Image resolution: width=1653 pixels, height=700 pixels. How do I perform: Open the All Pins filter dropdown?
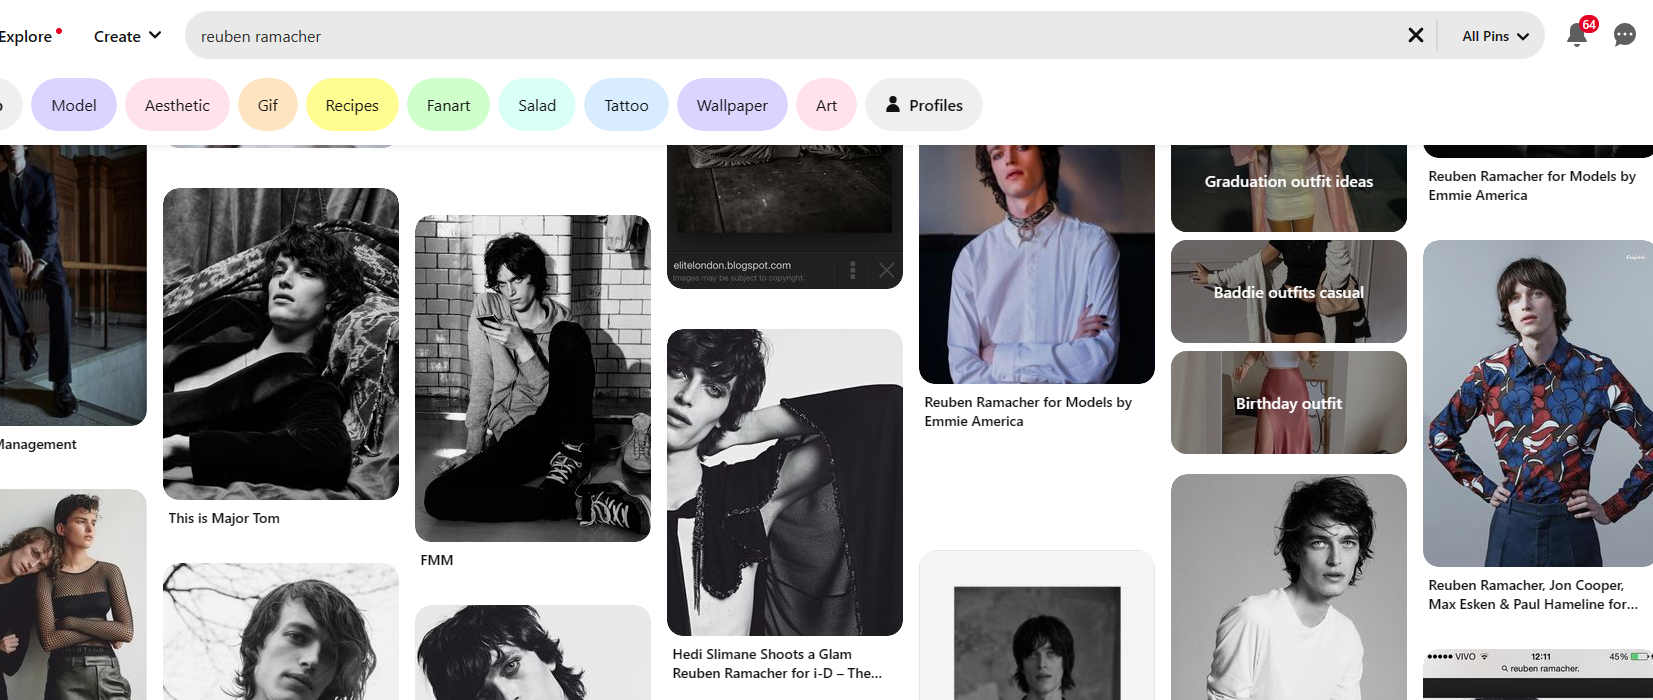[1495, 36]
